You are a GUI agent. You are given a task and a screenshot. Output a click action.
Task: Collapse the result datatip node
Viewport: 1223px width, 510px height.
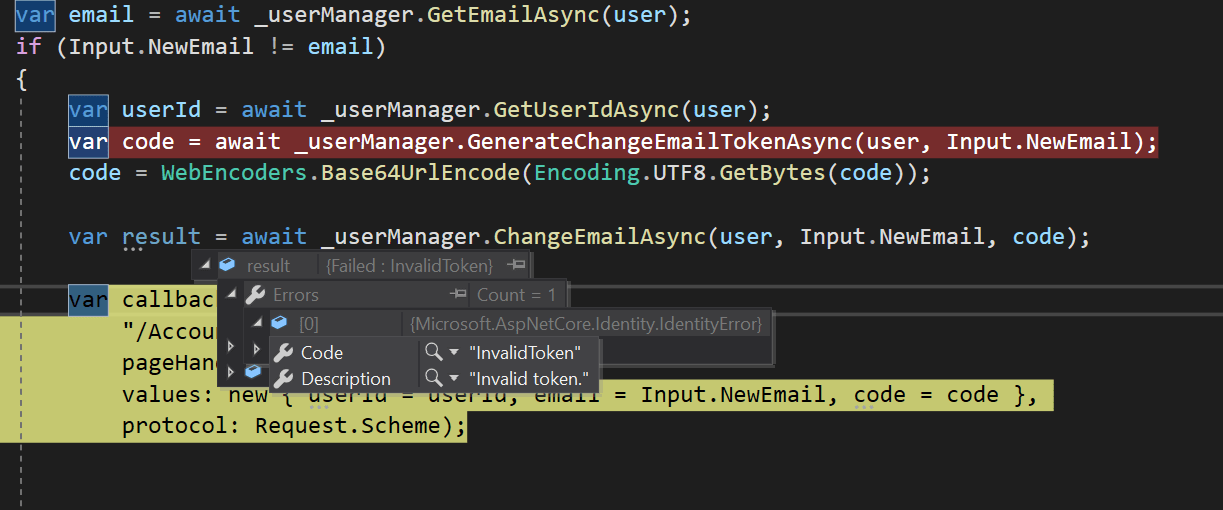coord(205,265)
